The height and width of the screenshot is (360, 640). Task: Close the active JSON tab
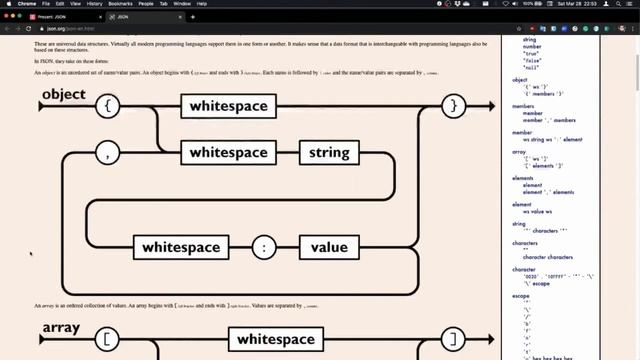pos(180,17)
